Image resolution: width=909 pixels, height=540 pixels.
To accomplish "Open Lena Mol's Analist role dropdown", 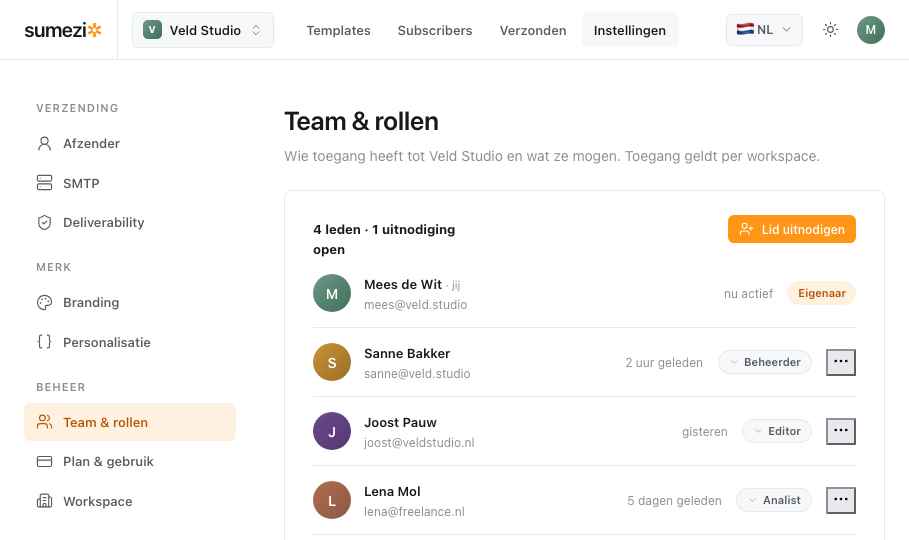I will tap(774, 501).
